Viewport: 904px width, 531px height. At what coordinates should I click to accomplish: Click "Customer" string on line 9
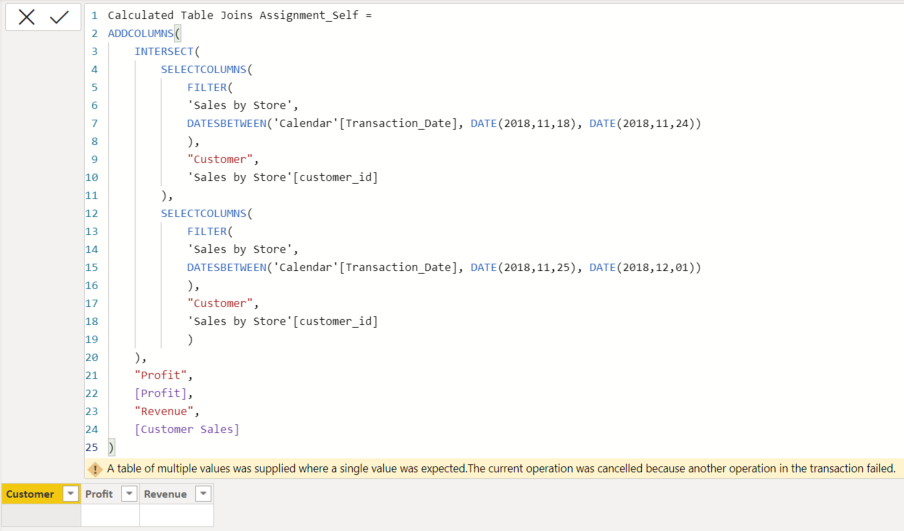click(x=220, y=159)
